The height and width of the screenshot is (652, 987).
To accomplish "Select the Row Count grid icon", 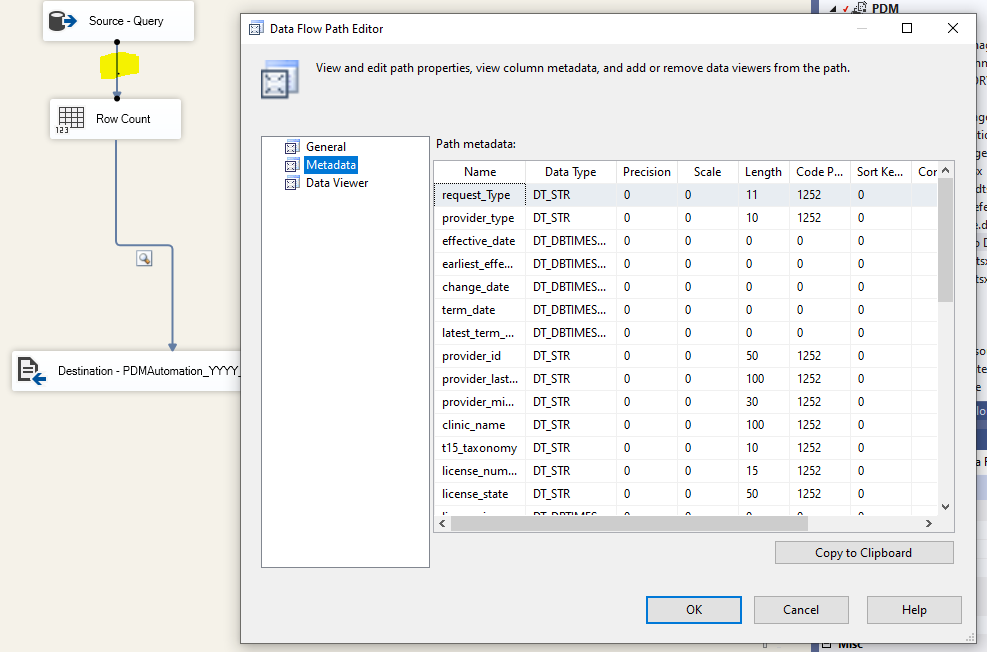I will coord(70,120).
